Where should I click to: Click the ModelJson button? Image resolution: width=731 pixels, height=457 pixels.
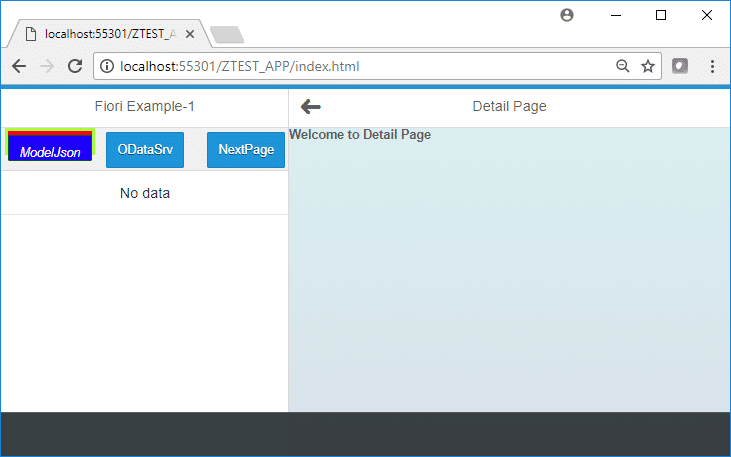pos(50,146)
